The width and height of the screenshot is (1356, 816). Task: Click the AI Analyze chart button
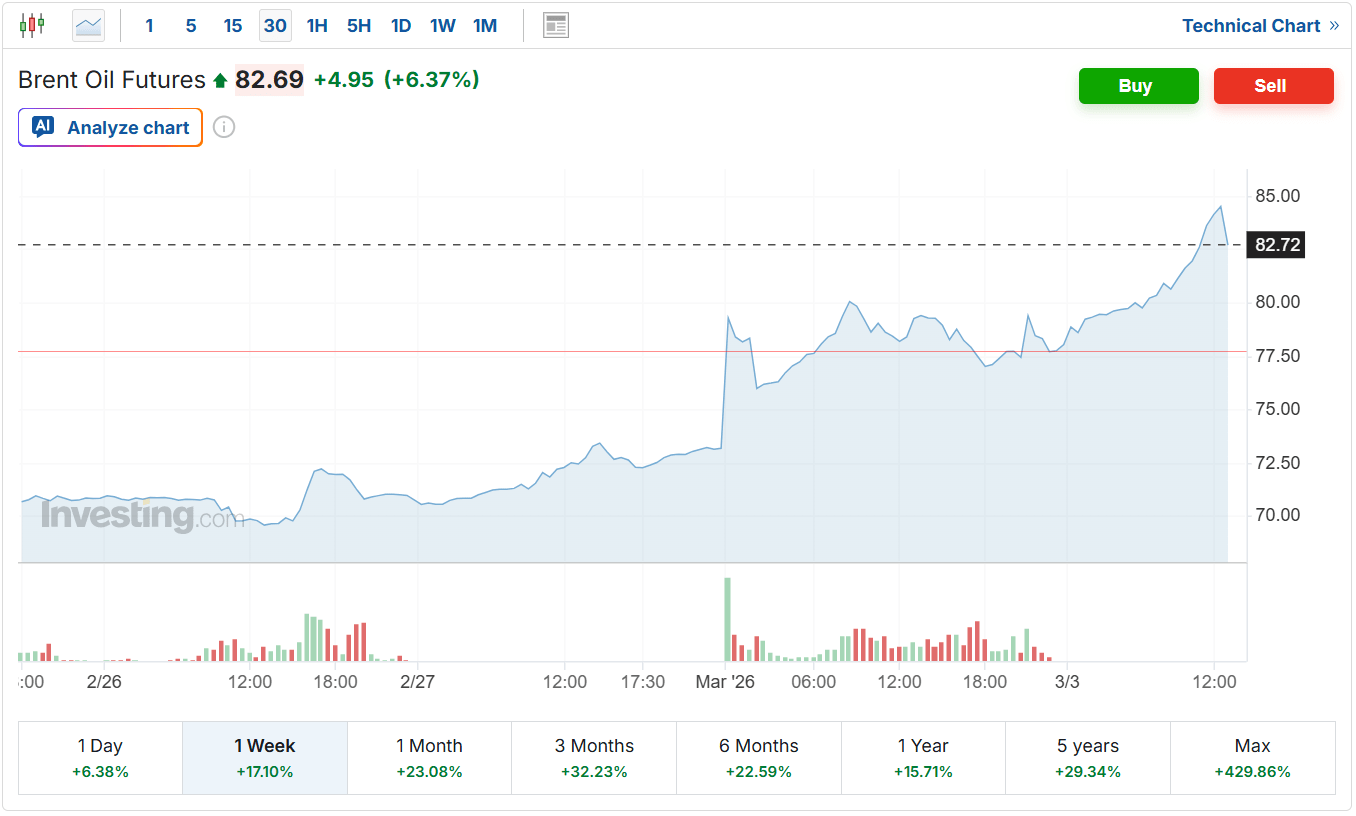coord(111,127)
